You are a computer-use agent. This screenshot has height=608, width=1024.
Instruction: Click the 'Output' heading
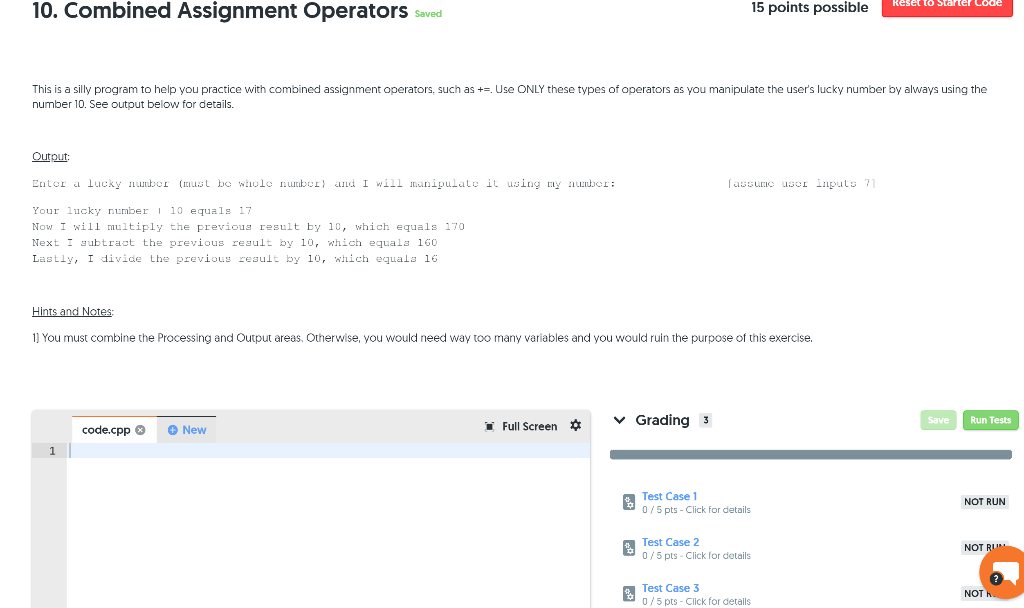[50, 156]
